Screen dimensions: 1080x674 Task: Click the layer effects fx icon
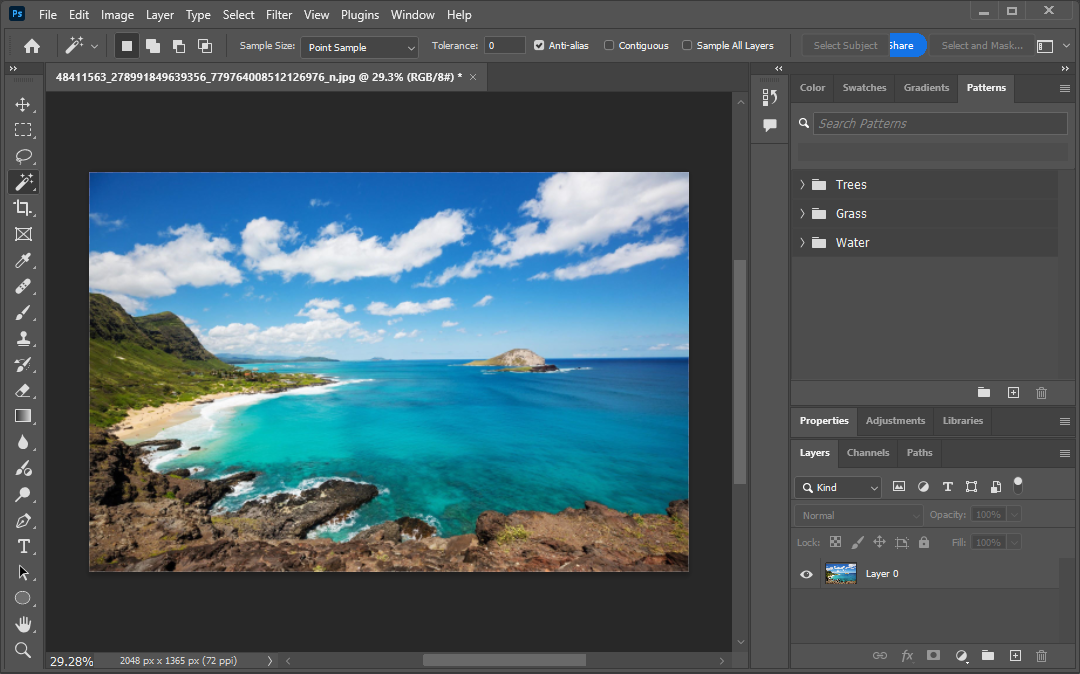pyautogui.click(x=907, y=656)
